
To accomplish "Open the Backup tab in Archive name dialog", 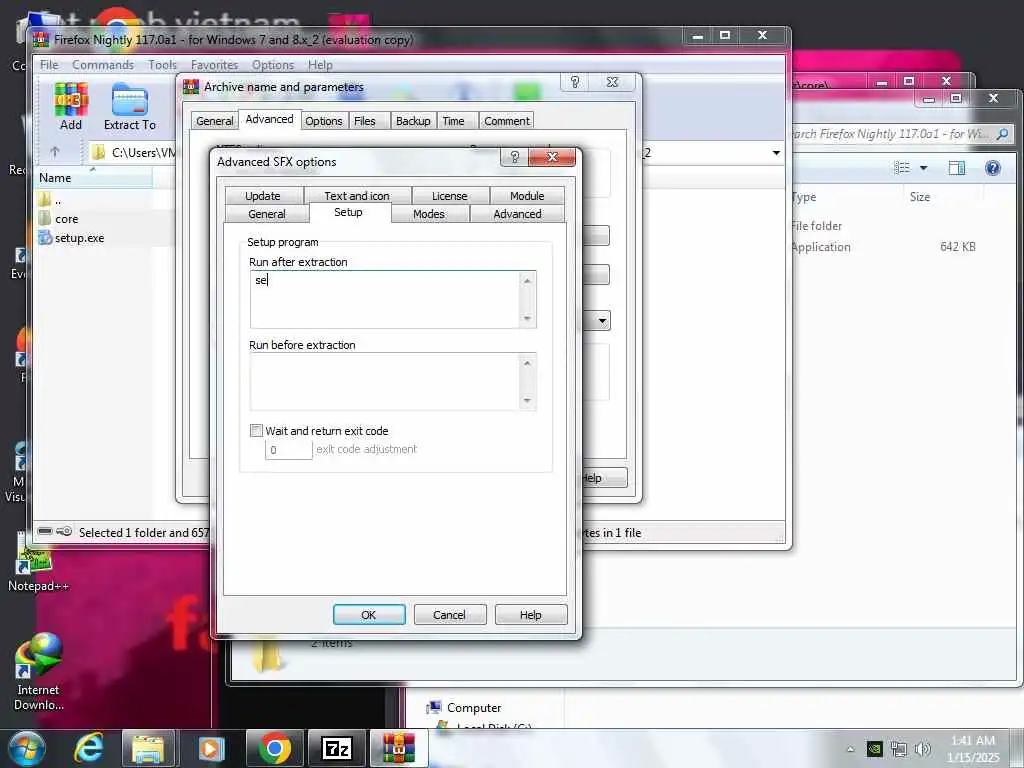I will (x=413, y=121).
